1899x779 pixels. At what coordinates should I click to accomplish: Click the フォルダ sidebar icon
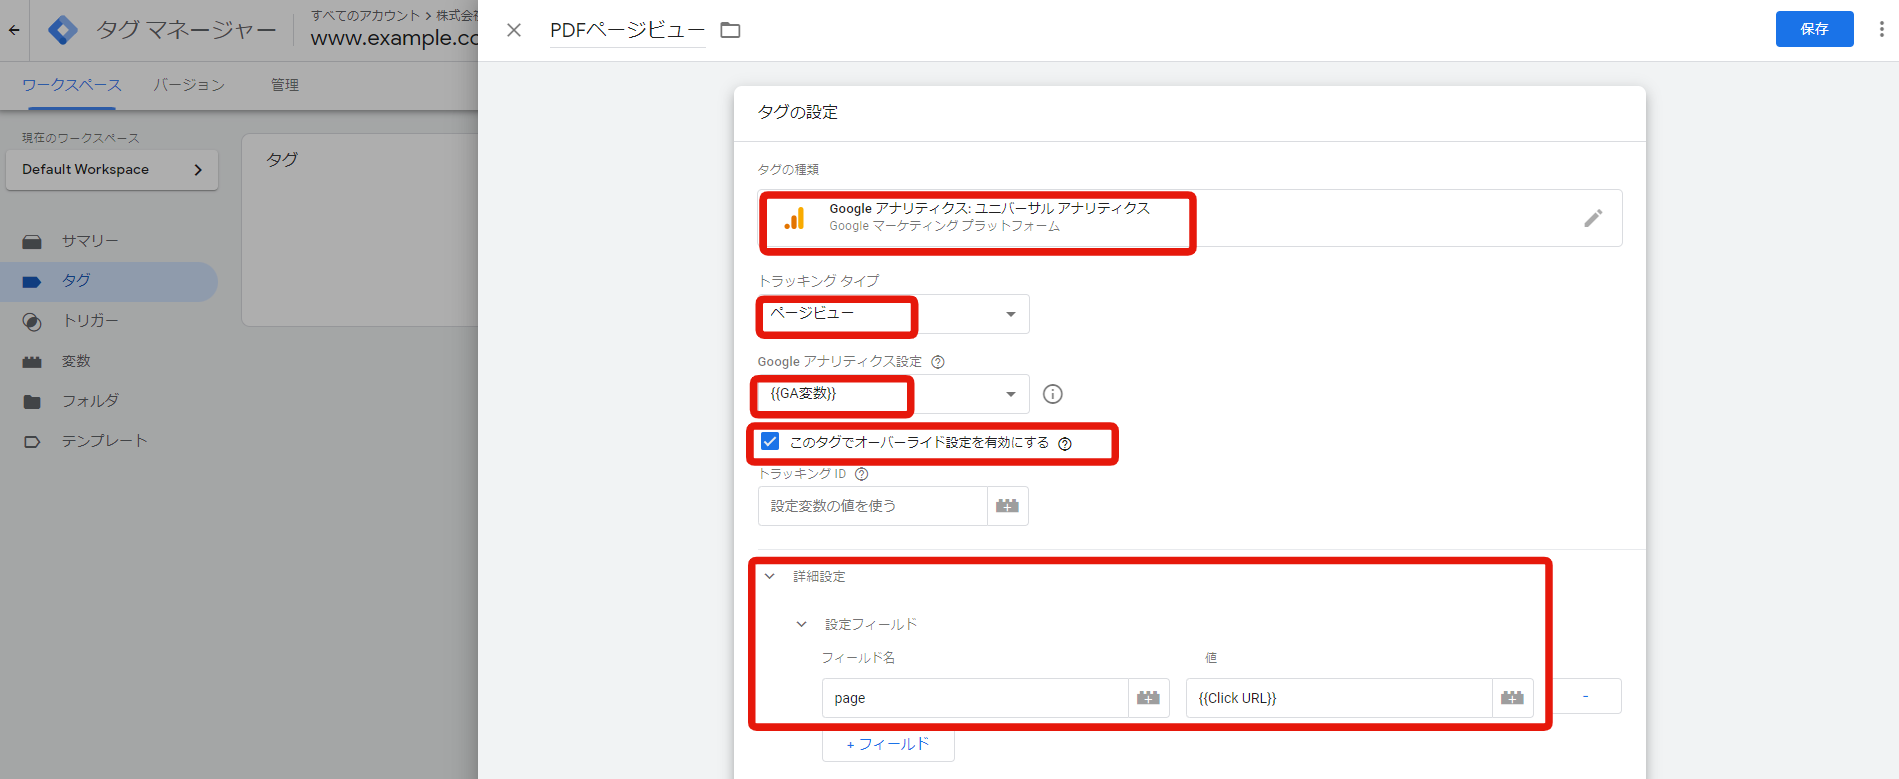pyautogui.click(x=32, y=401)
